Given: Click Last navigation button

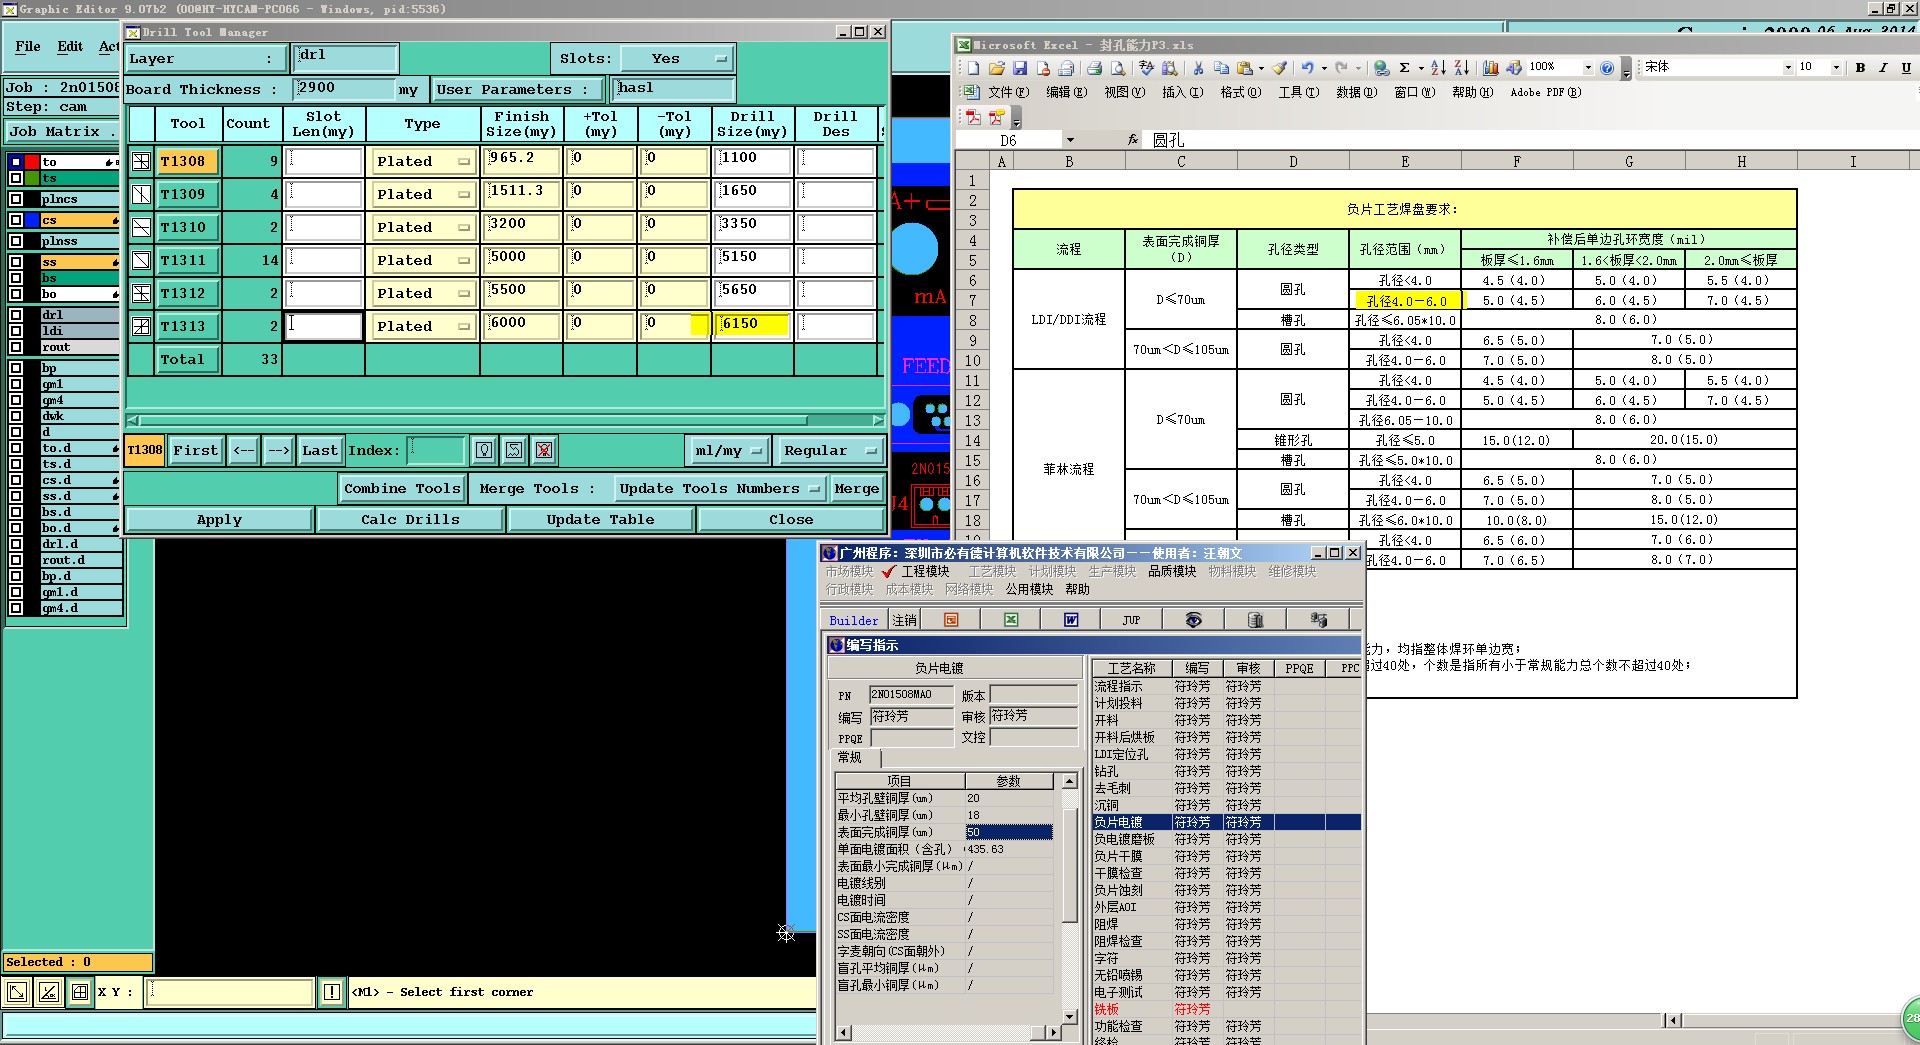Looking at the screenshot, I should (320, 450).
